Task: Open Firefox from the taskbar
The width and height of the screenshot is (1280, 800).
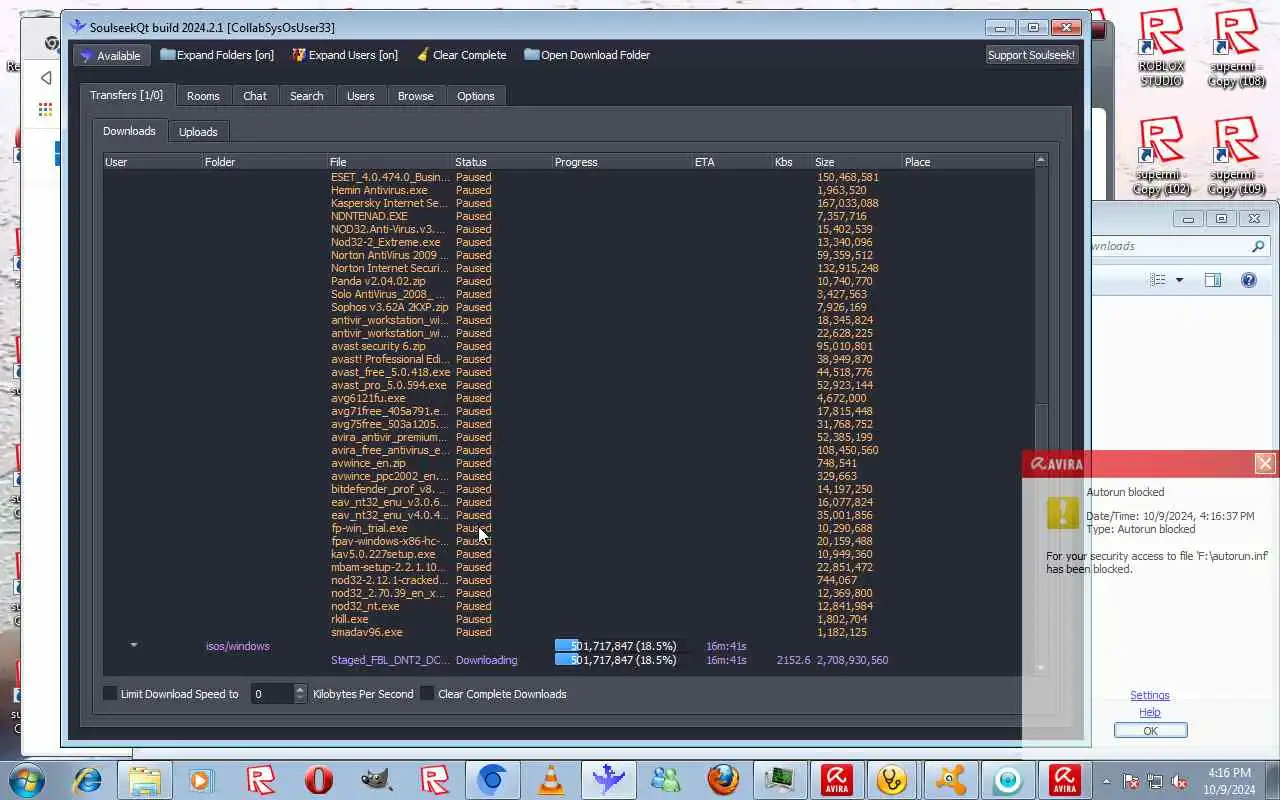Action: (x=723, y=780)
